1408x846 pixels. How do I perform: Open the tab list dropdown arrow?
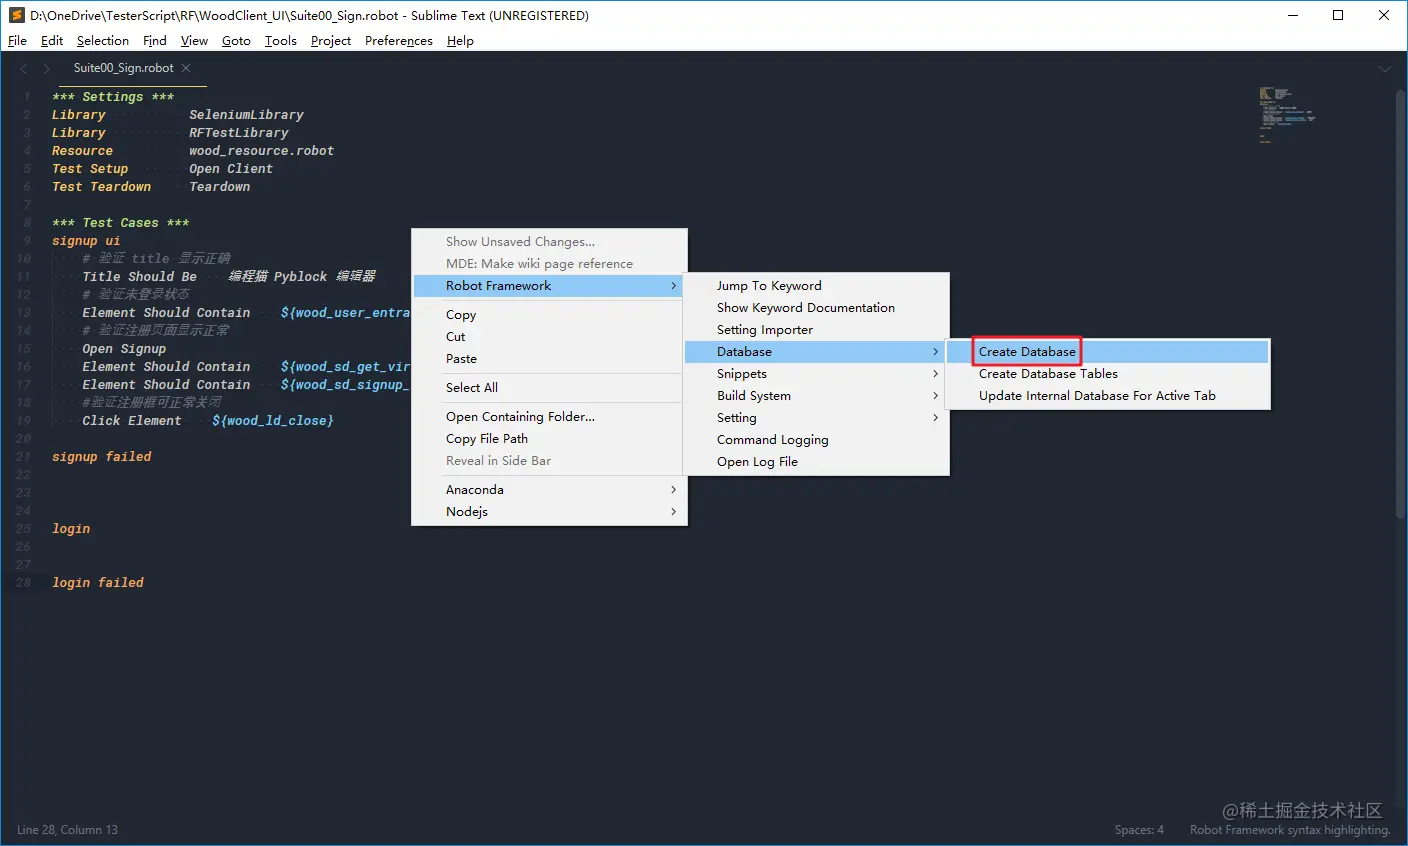pyautogui.click(x=1385, y=69)
